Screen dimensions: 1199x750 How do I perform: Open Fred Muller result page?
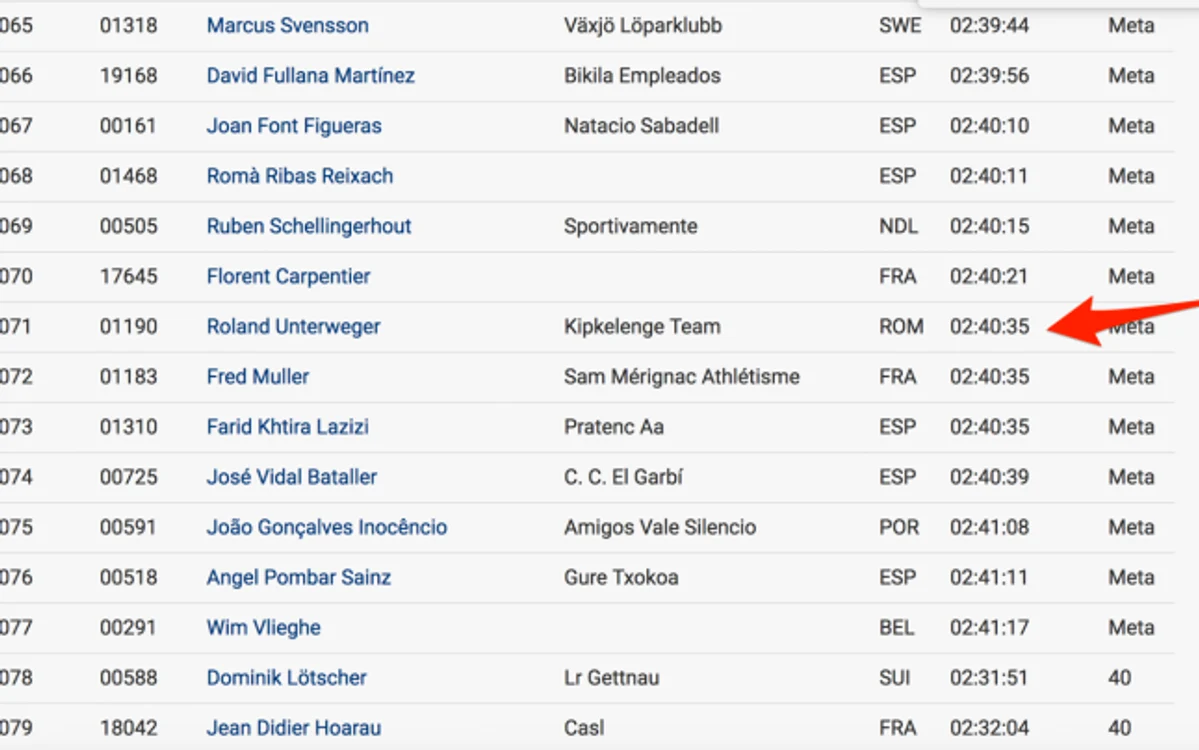click(x=258, y=376)
